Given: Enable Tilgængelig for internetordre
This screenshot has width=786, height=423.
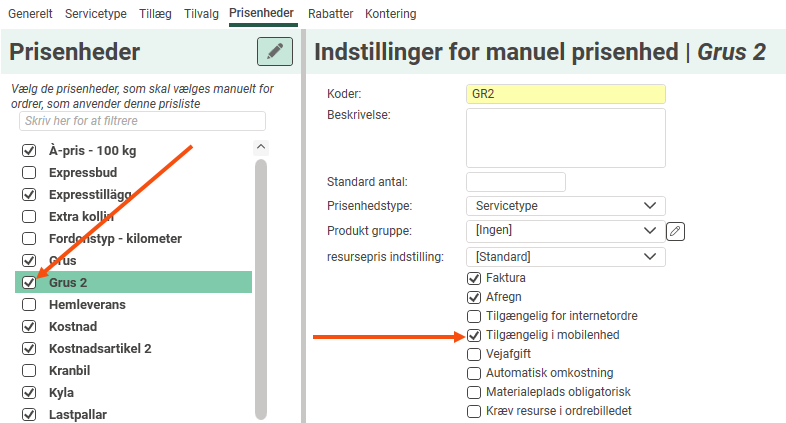Looking at the screenshot, I should (x=474, y=316).
